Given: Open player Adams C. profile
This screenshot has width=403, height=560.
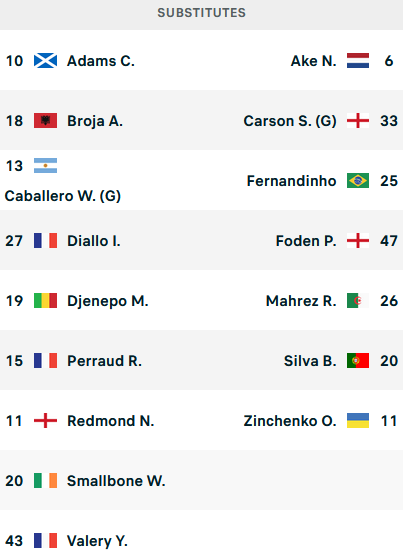Looking at the screenshot, I should 101,61.
